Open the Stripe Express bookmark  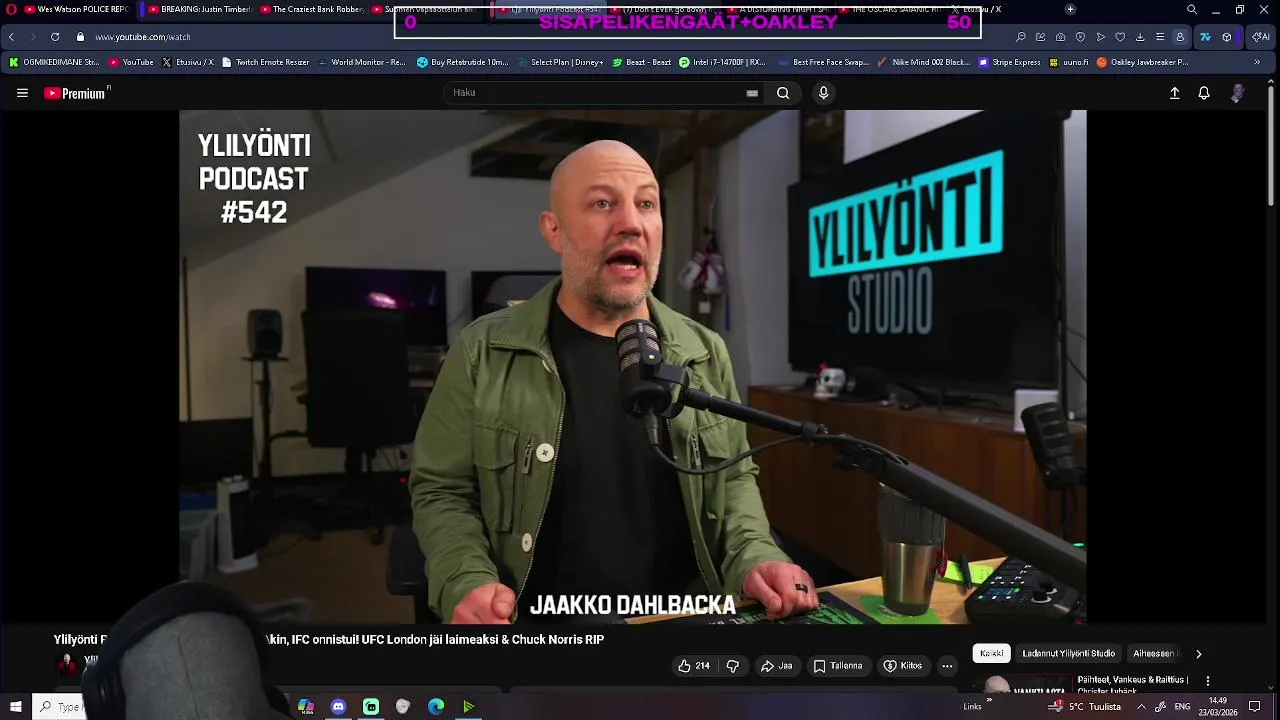click(1010, 62)
